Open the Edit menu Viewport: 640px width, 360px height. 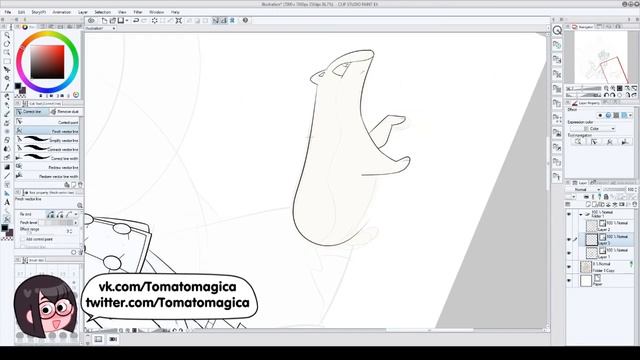[x=21, y=12]
